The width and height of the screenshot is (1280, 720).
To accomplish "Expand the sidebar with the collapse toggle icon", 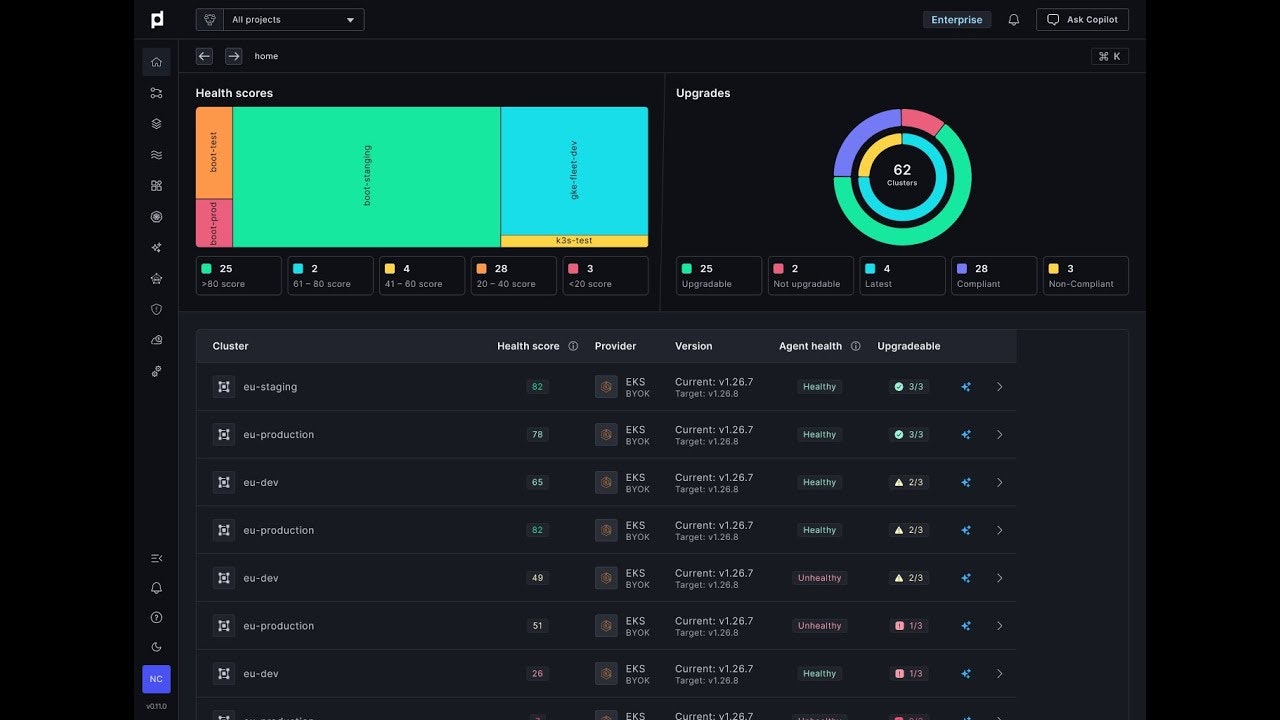I will (156, 558).
